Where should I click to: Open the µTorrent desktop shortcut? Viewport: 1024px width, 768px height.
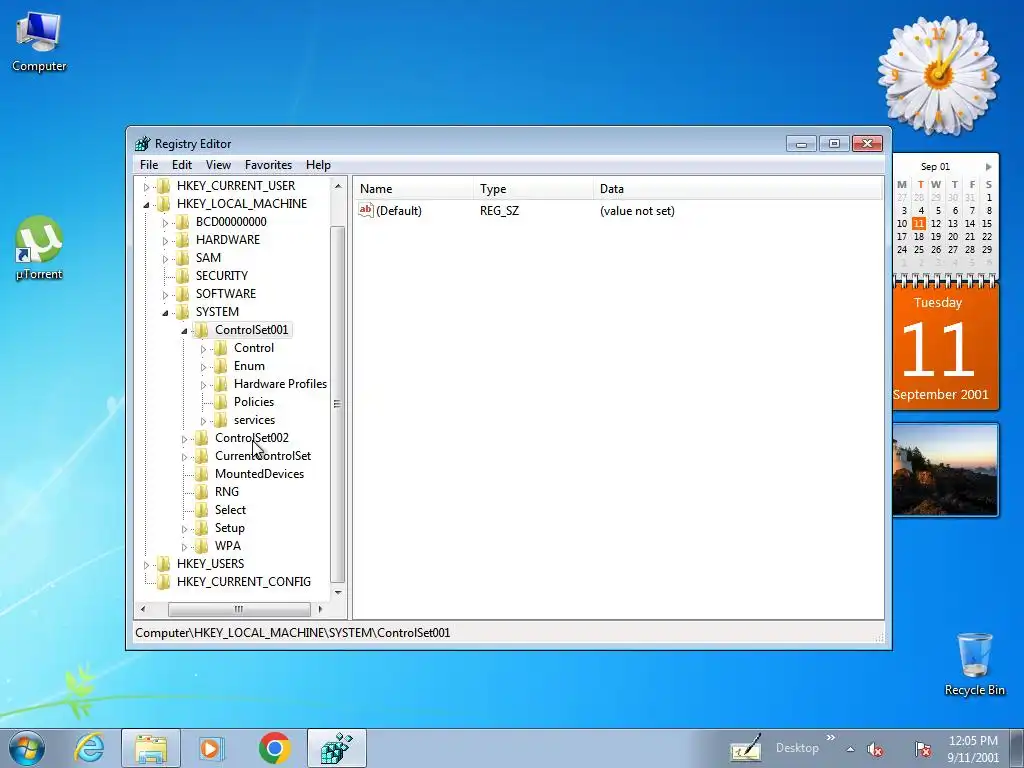[x=39, y=248]
